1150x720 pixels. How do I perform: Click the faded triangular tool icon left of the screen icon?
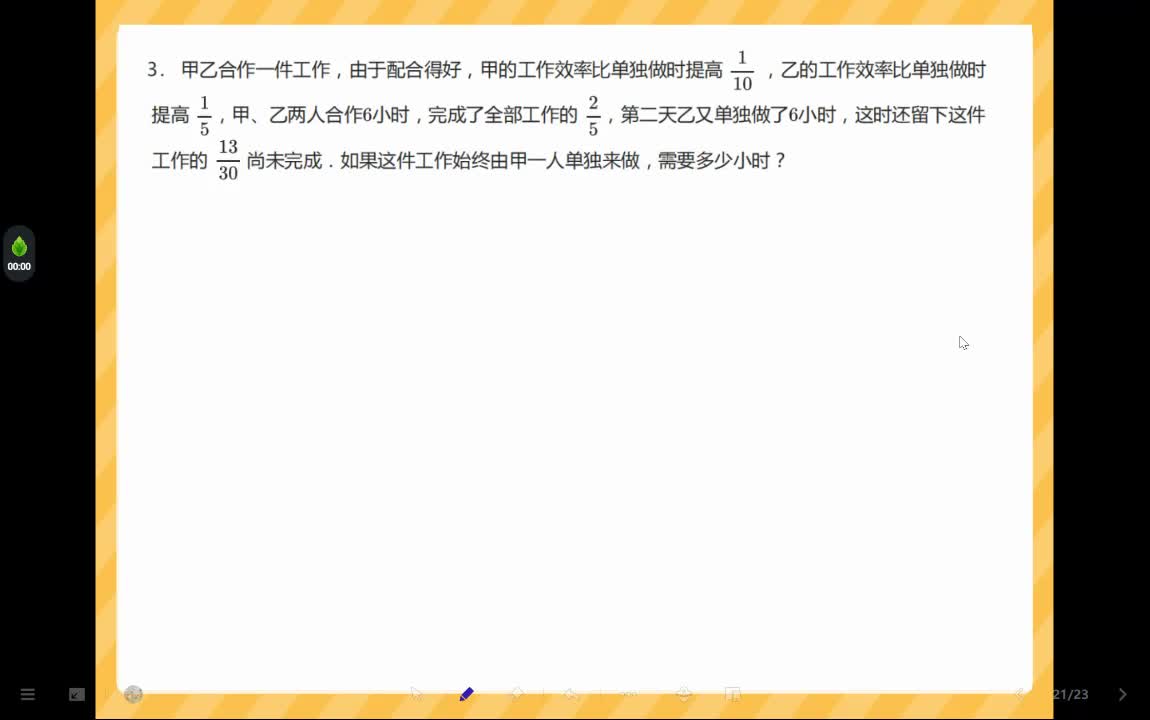(x=684, y=694)
